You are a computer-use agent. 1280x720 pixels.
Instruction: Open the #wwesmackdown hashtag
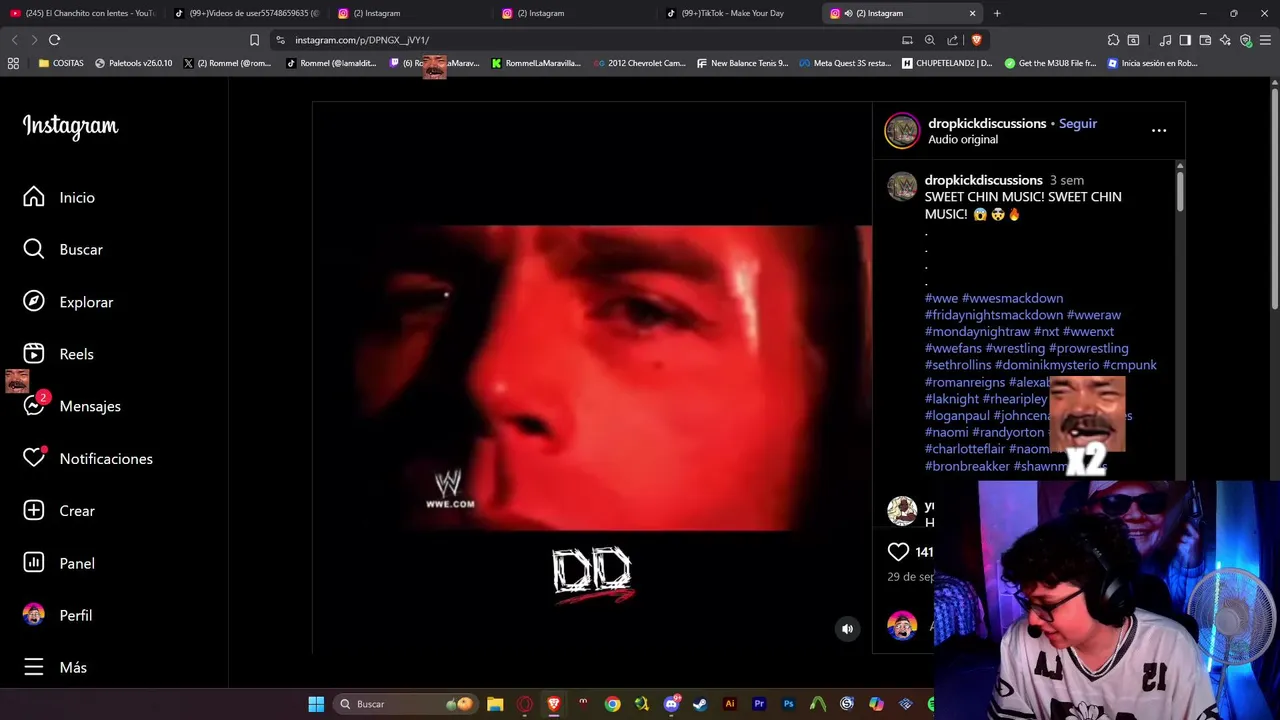click(x=1012, y=298)
